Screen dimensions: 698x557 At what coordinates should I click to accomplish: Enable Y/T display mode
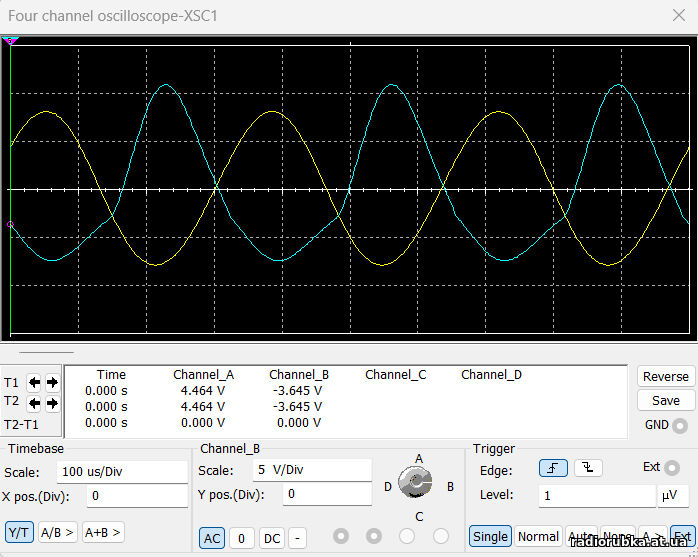19,533
